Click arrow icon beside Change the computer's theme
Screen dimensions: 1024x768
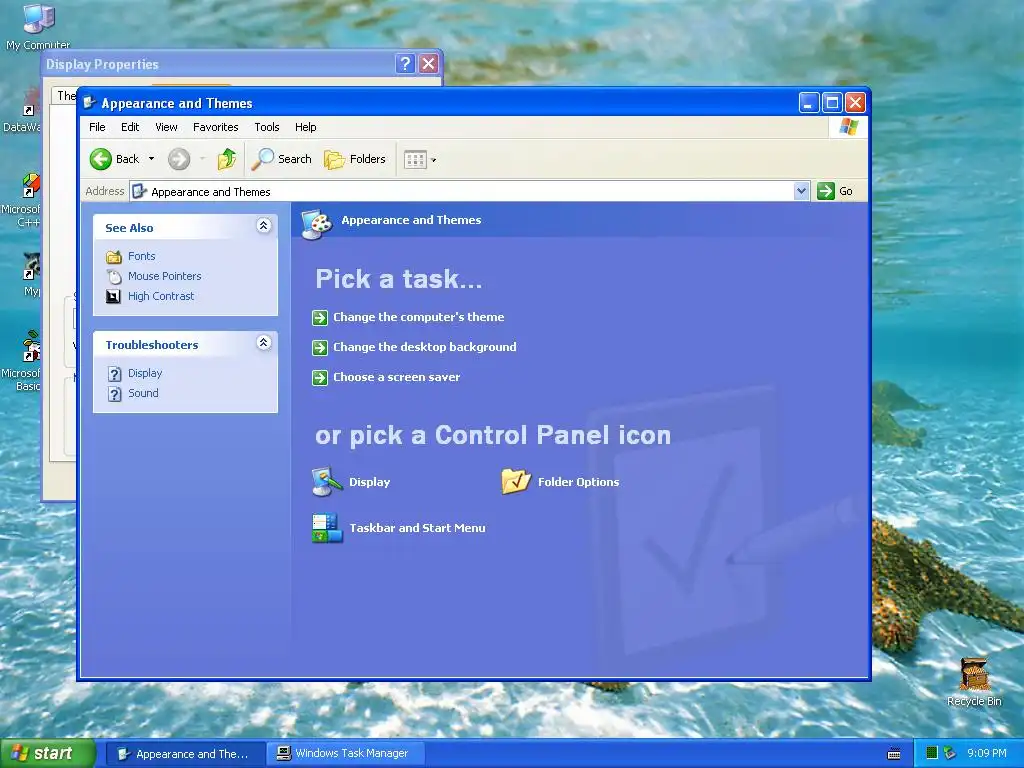click(x=319, y=317)
